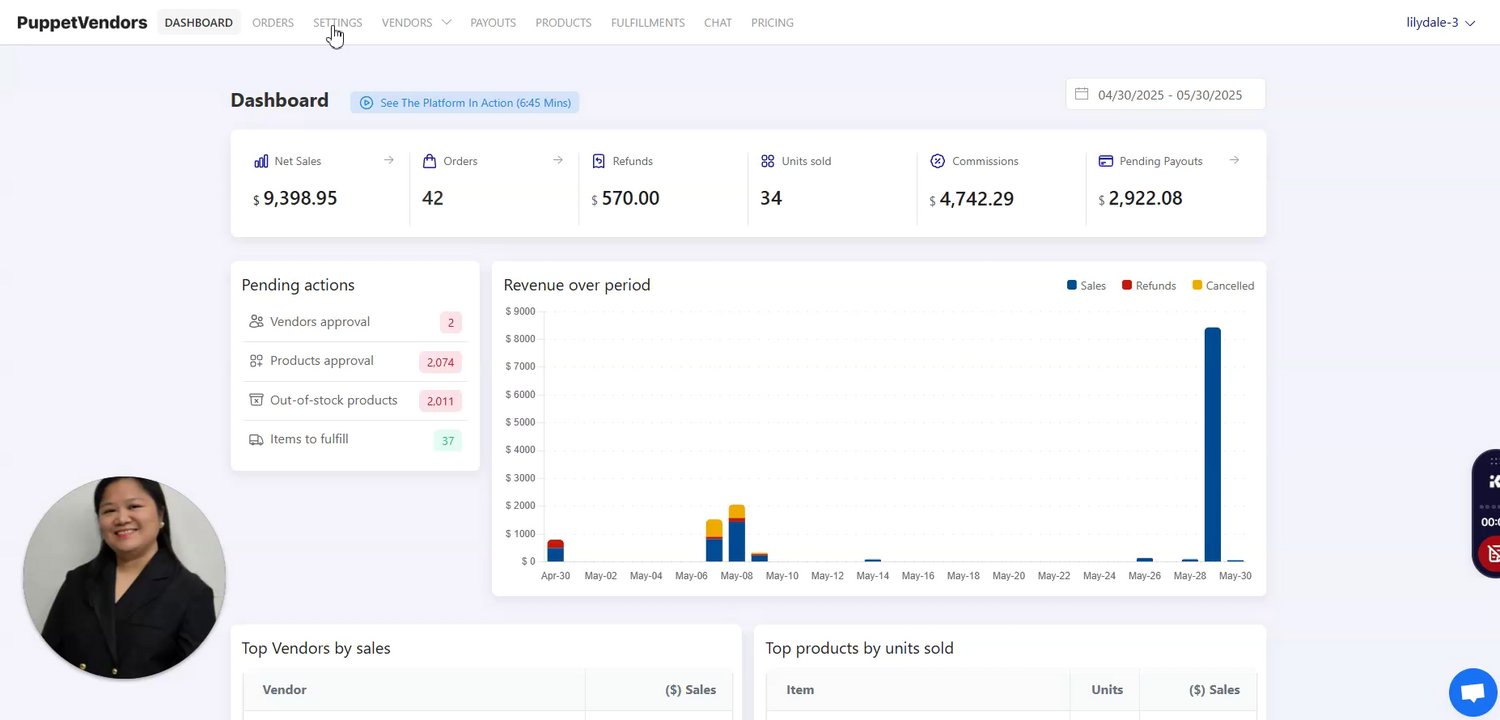Toggle Refunds series in chart legend
Image resolution: width=1500 pixels, height=720 pixels.
click(1148, 286)
